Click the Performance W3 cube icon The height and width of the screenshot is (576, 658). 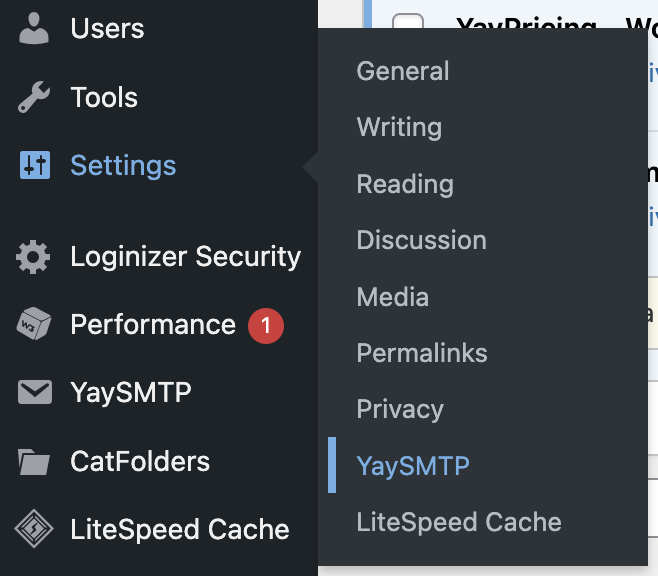(x=34, y=323)
